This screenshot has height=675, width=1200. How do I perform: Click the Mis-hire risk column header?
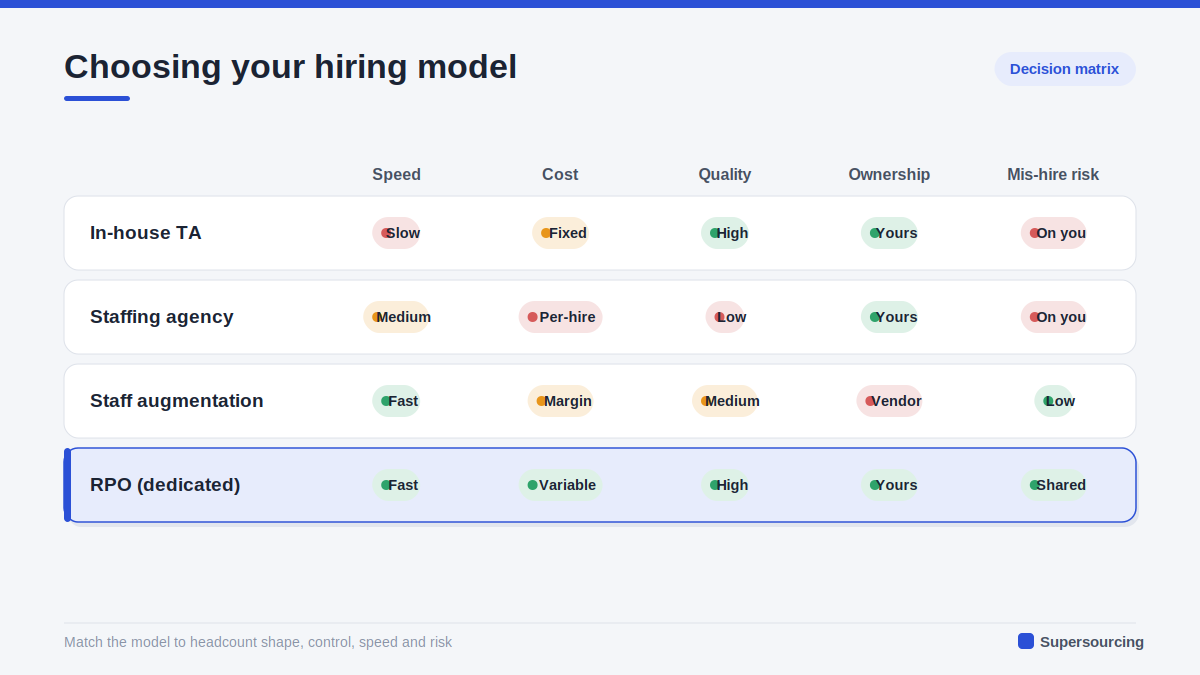[1053, 174]
